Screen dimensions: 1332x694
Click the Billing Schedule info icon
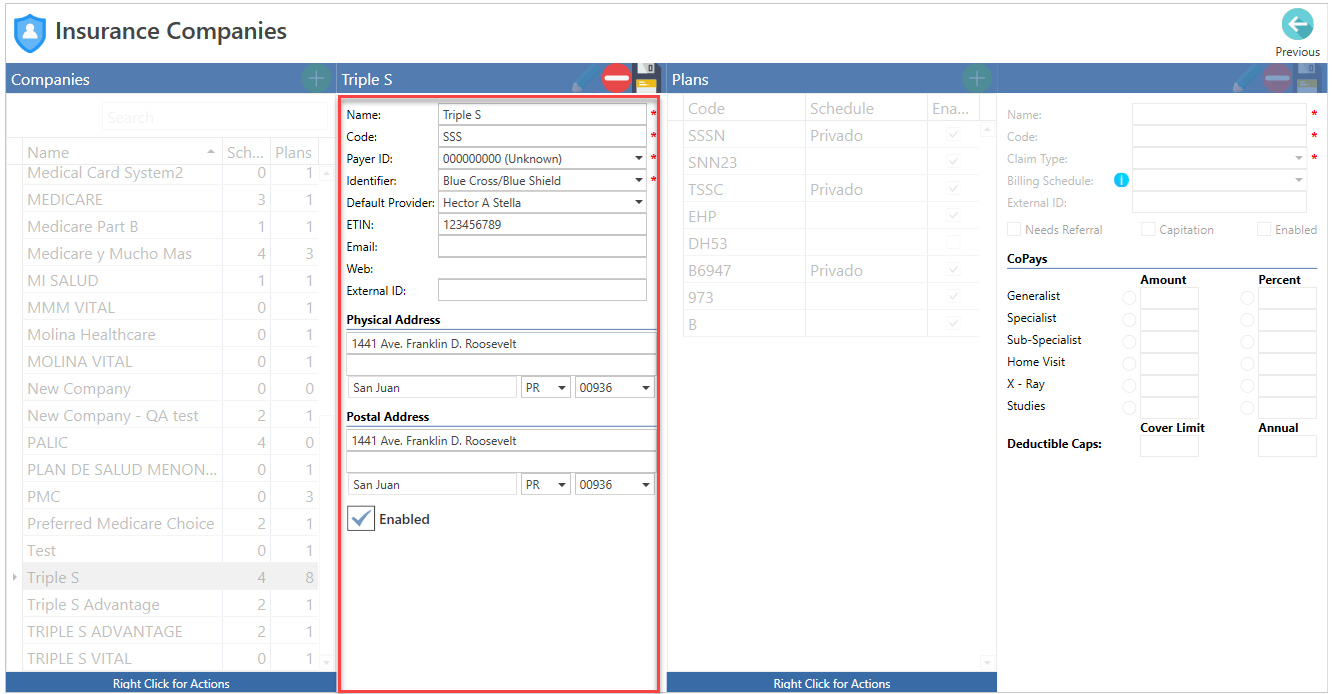tap(1122, 180)
